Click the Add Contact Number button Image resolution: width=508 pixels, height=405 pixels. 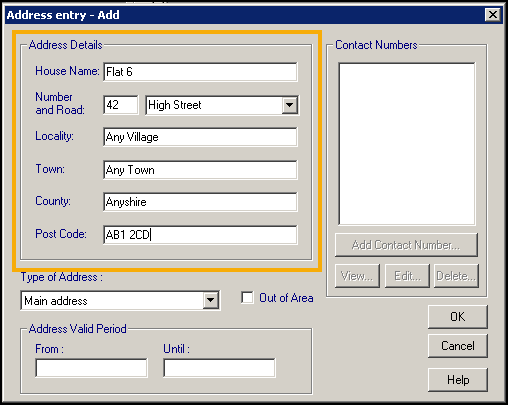pos(406,245)
